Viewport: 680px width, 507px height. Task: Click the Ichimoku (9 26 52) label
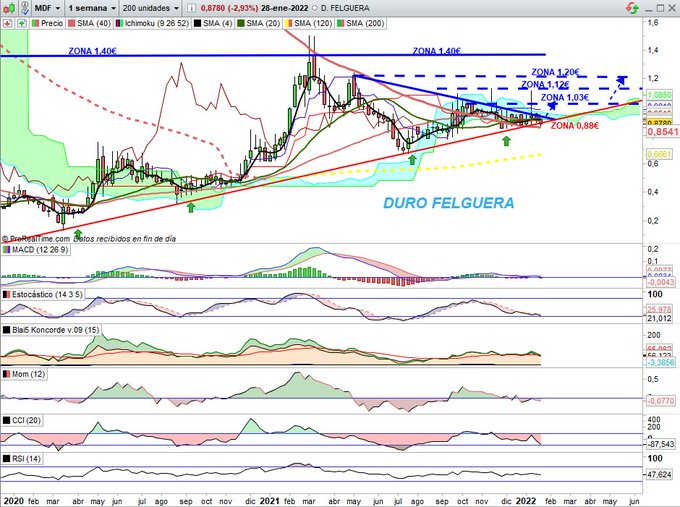point(157,23)
